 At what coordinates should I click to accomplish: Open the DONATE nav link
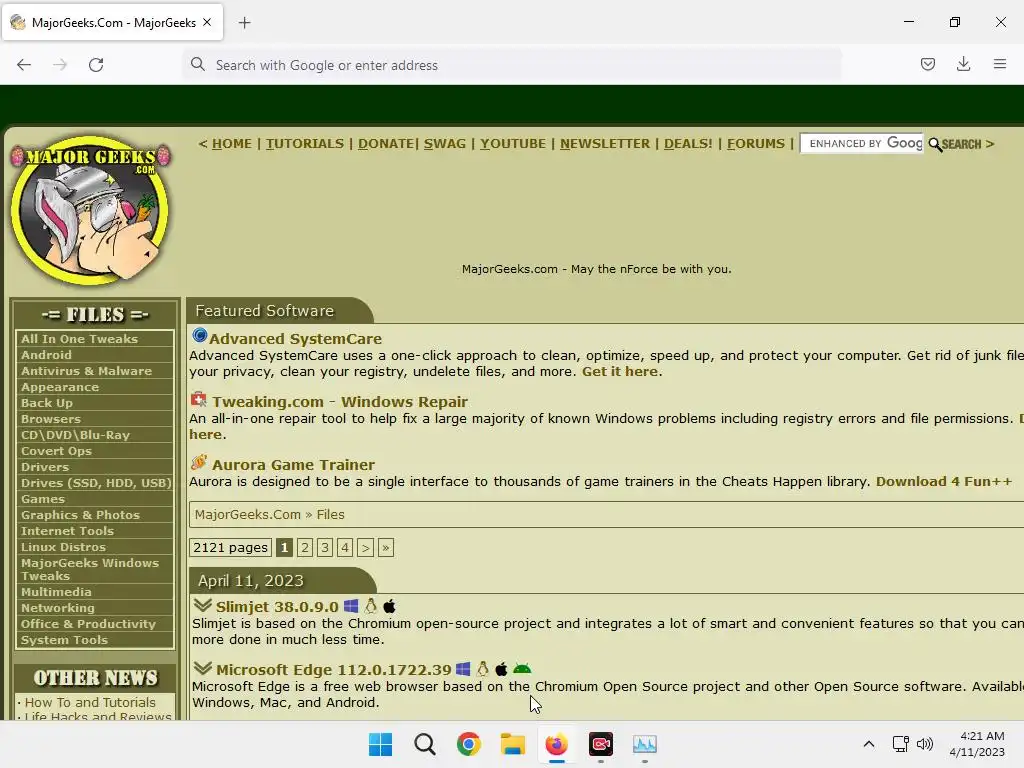[x=385, y=144]
